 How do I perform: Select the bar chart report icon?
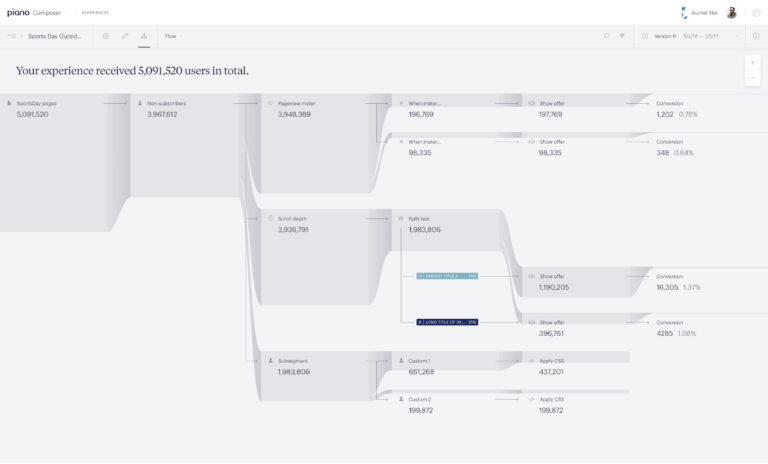144,36
